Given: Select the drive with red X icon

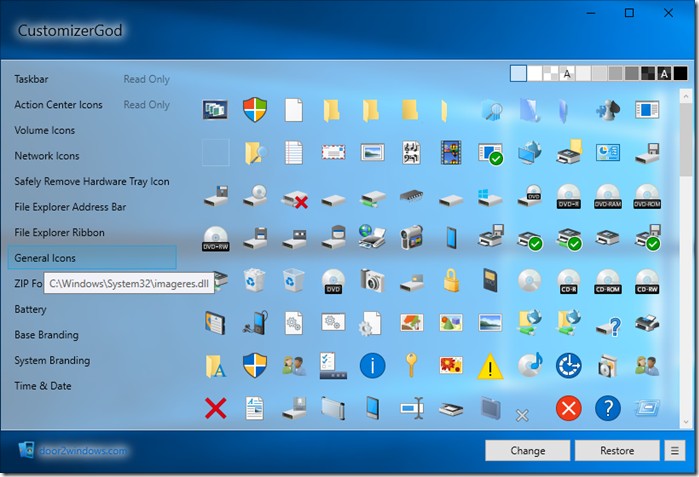Looking at the screenshot, I should point(294,199).
